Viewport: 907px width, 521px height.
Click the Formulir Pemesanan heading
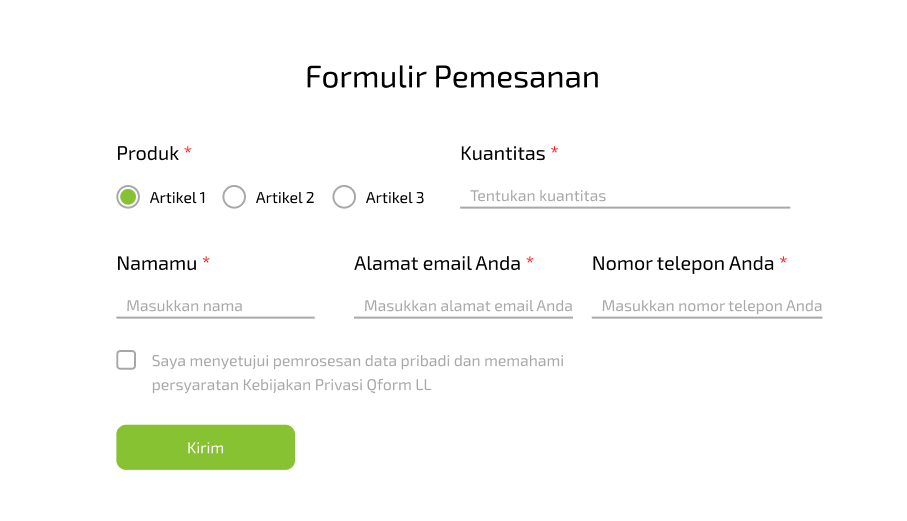(452, 77)
